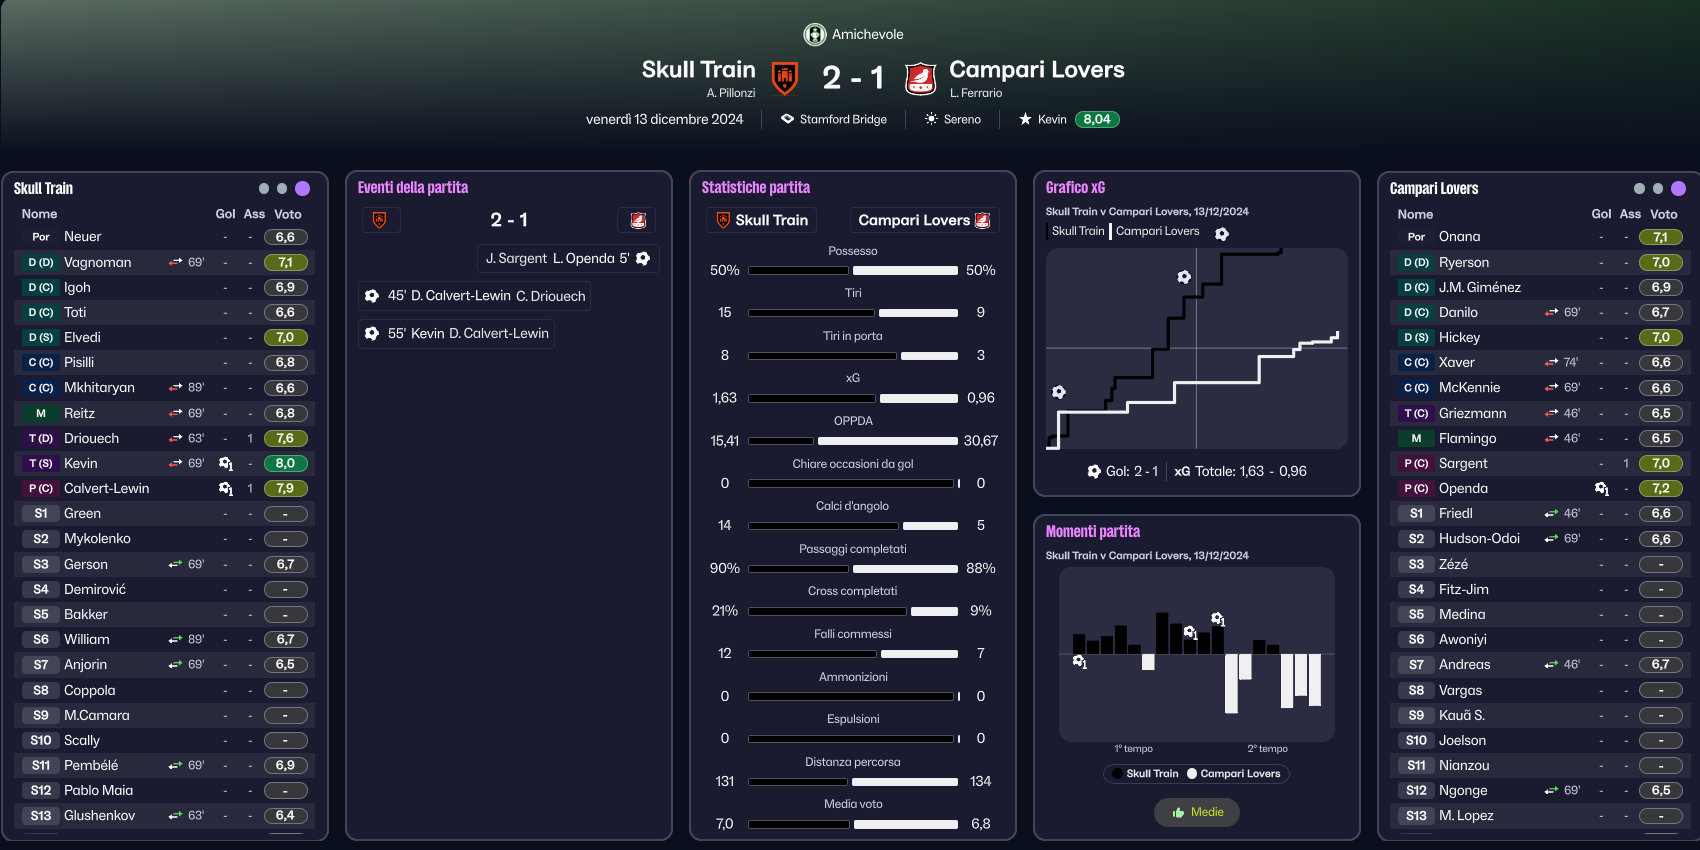Screen dimensions: 1700x850
Task: Click the Medie button under Momenti partita
Action: [1197, 812]
